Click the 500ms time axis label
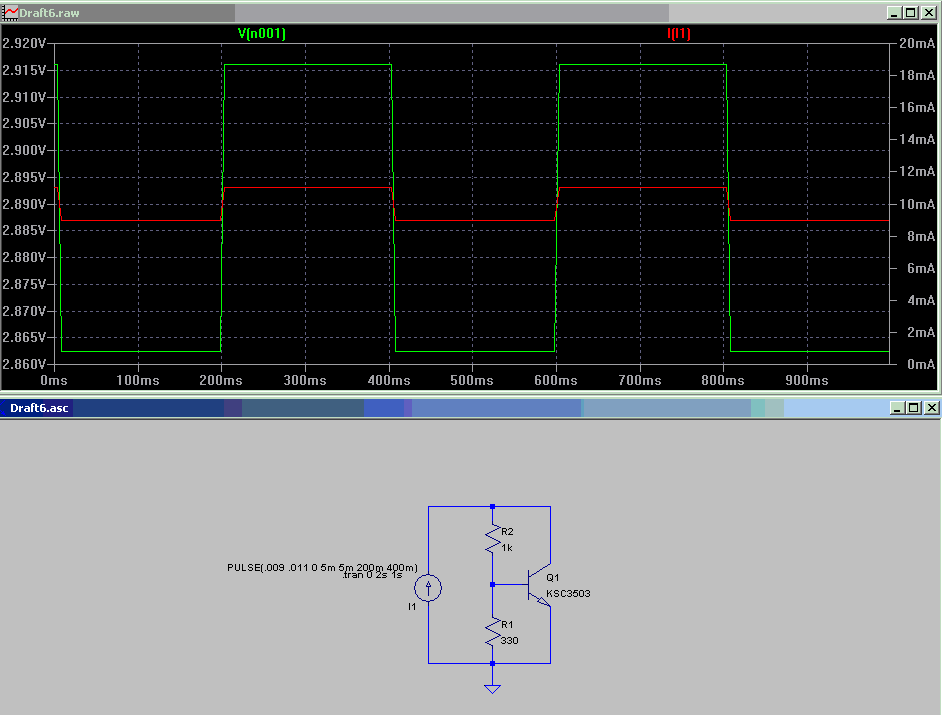The height and width of the screenshot is (715, 942). (x=472, y=380)
